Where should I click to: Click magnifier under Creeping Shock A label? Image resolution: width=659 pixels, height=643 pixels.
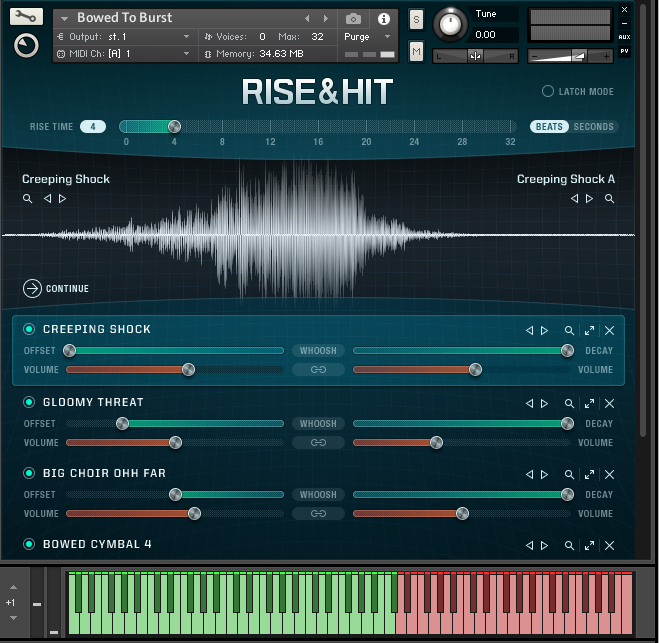pyautogui.click(x=609, y=198)
